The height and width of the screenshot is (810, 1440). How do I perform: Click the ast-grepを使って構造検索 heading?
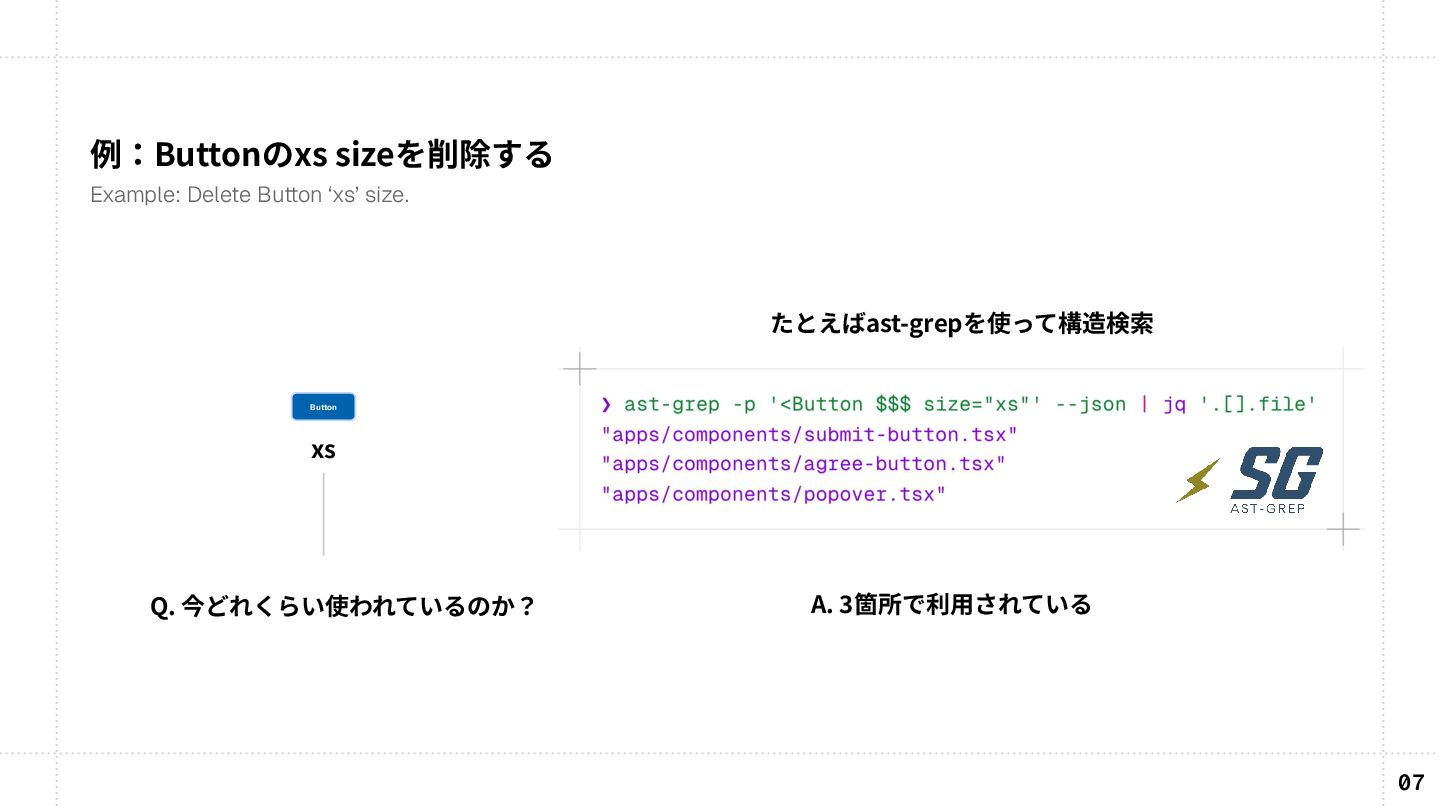pyautogui.click(x=962, y=324)
